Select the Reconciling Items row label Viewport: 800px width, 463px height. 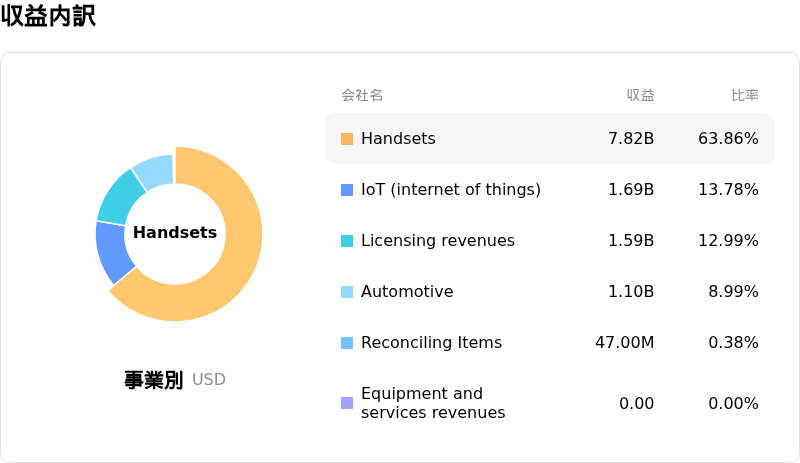click(431, 343)
